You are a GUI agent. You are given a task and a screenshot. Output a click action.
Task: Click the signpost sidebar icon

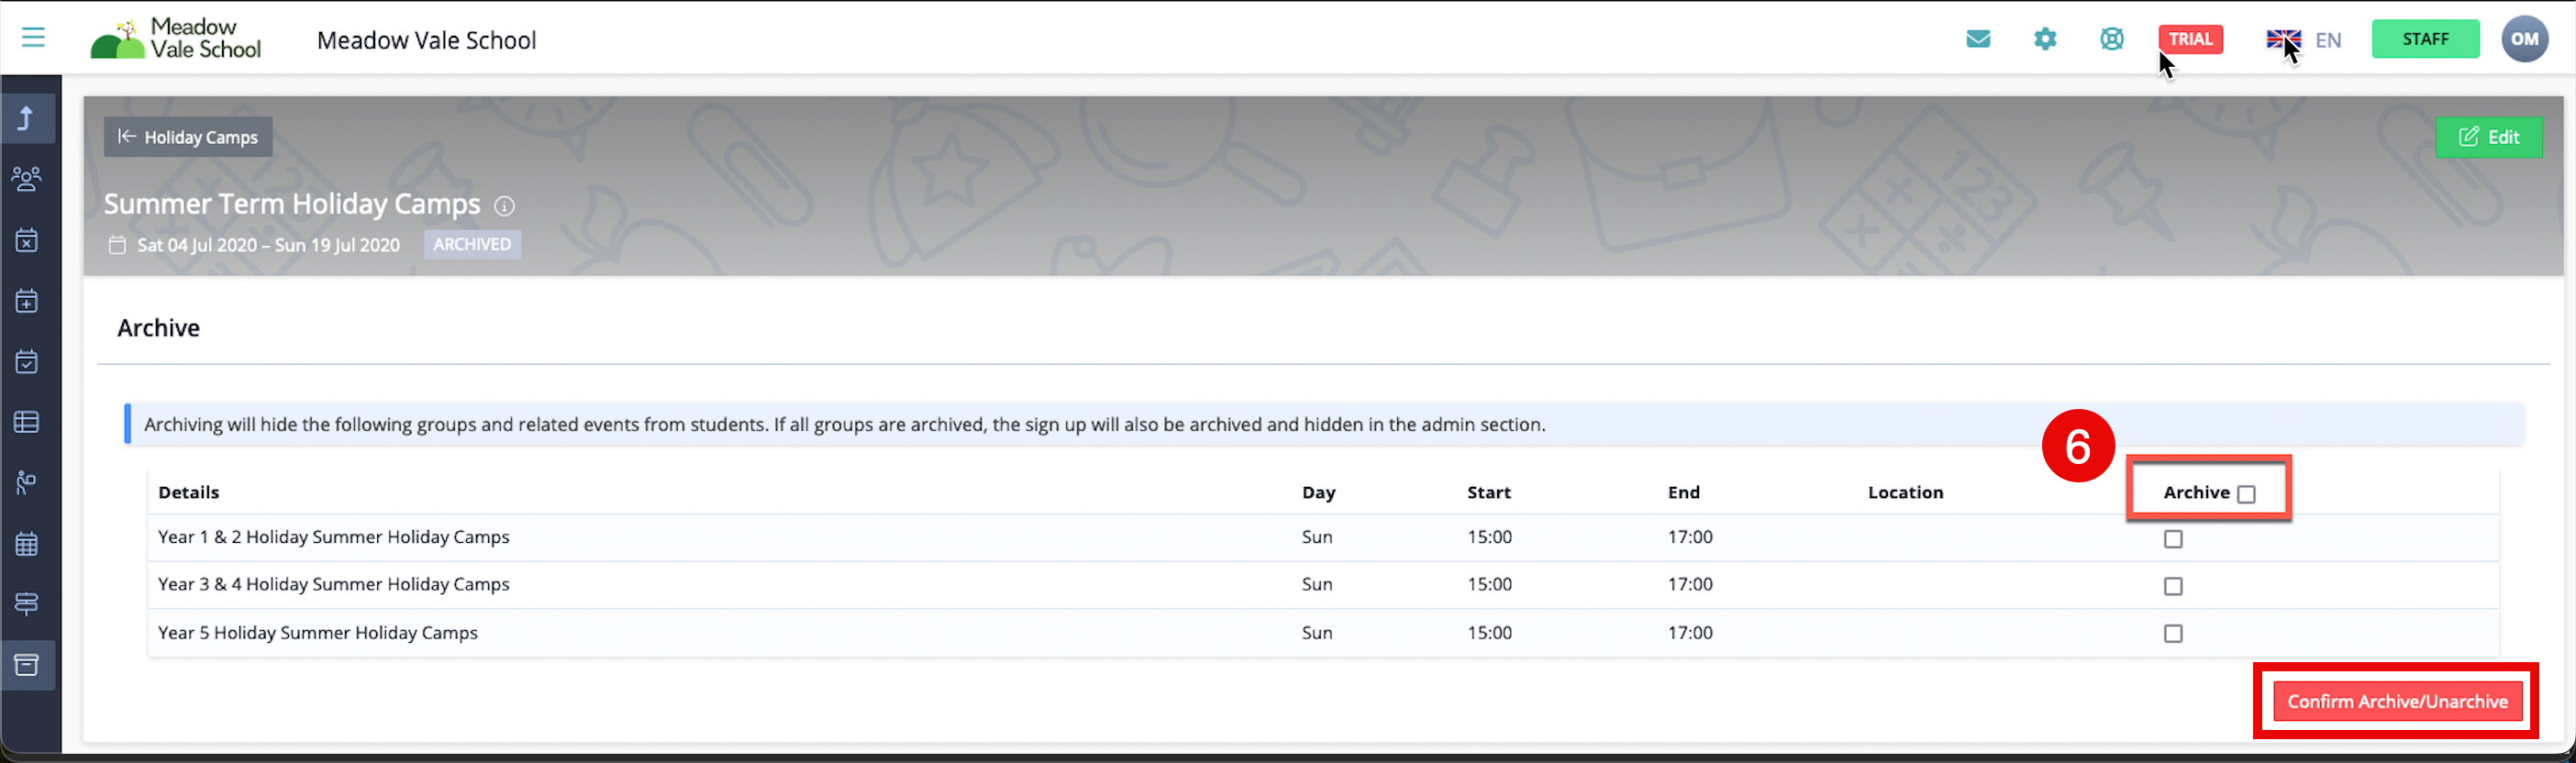pos(27,604)
